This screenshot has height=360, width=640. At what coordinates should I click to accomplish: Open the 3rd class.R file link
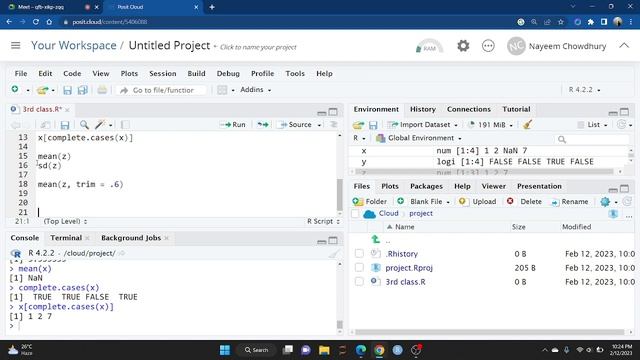pos(405,282)
